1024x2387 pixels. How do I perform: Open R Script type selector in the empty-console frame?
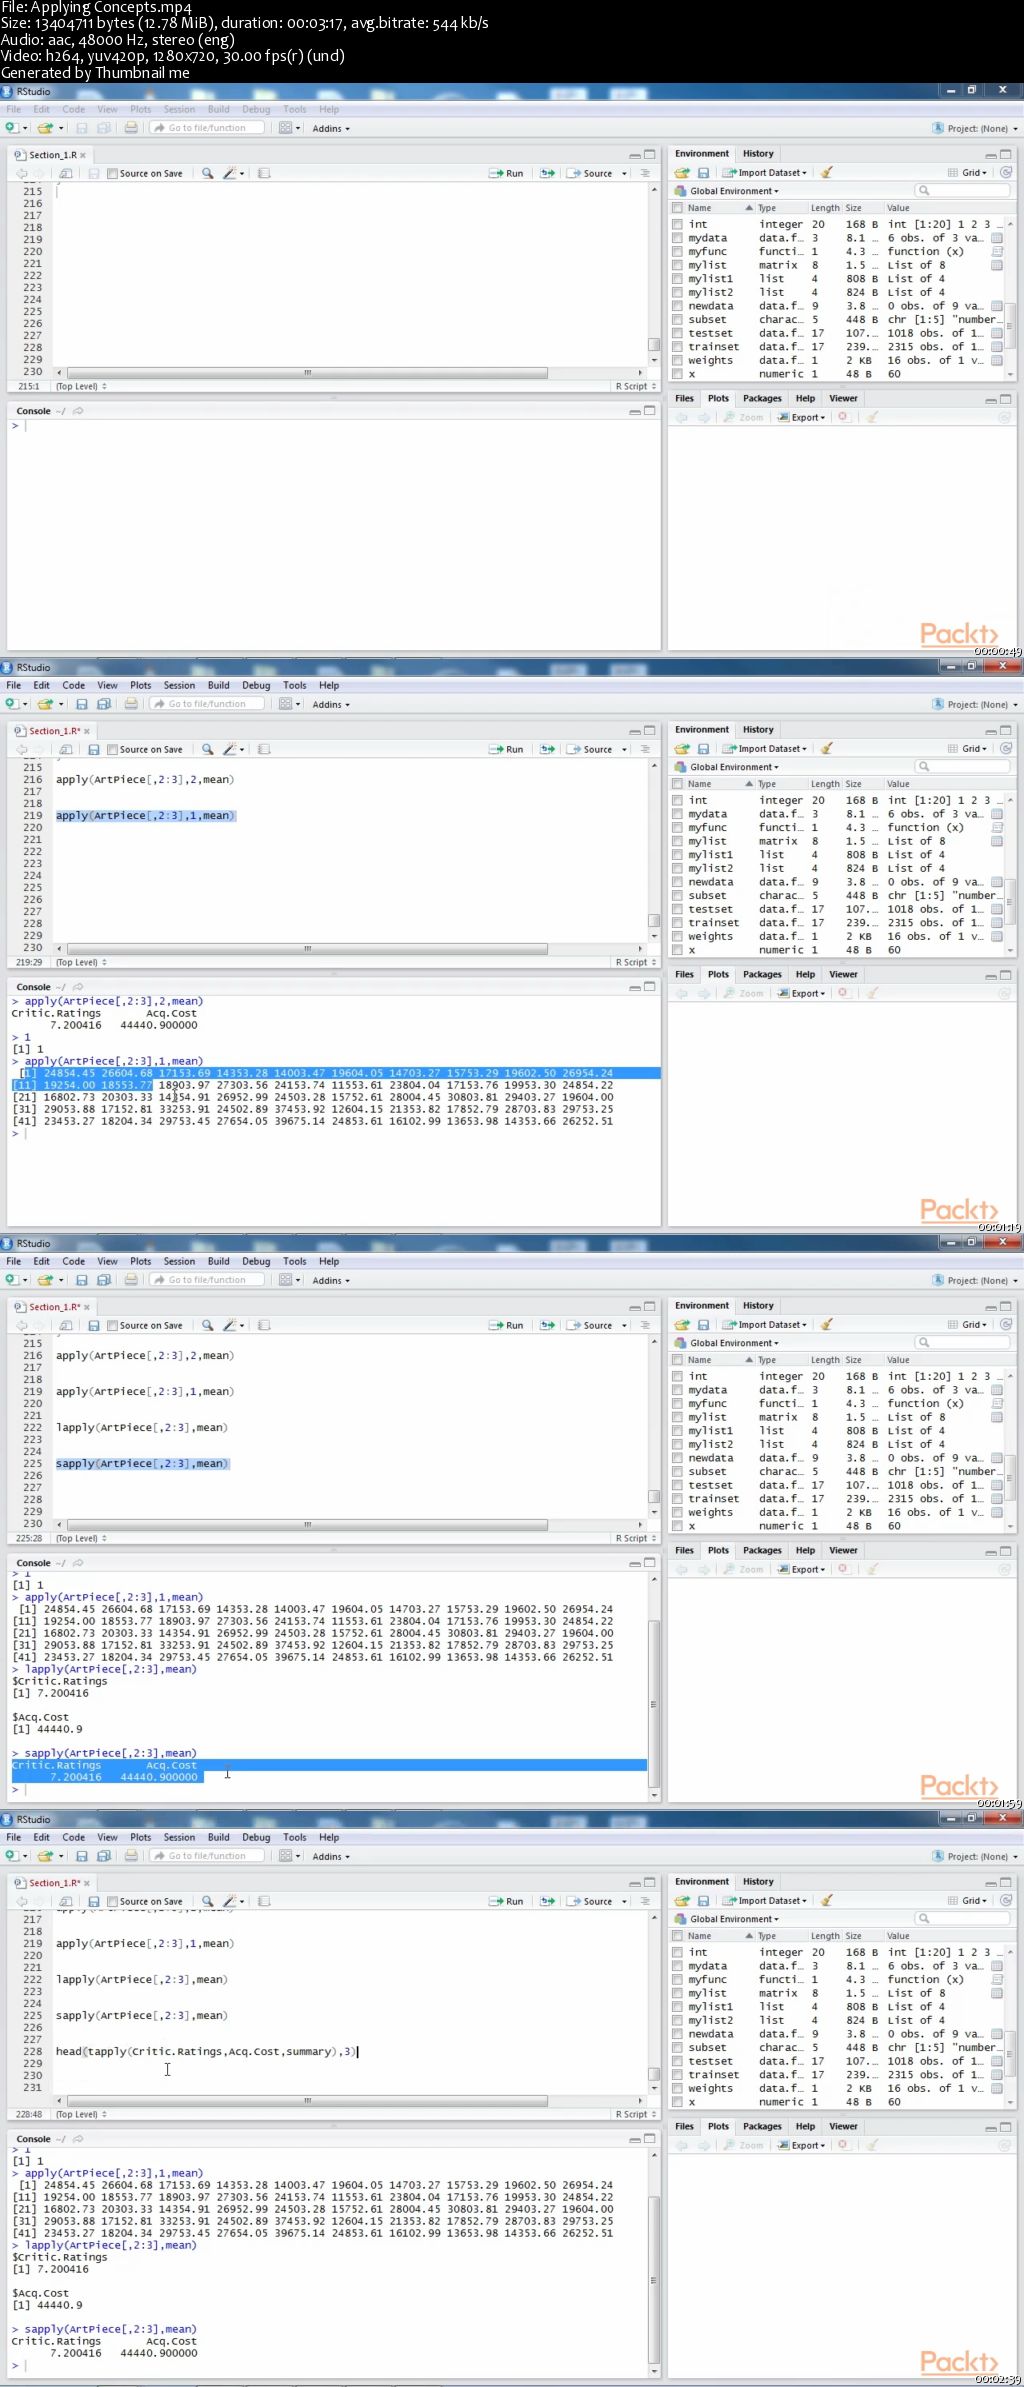[636, 386]
